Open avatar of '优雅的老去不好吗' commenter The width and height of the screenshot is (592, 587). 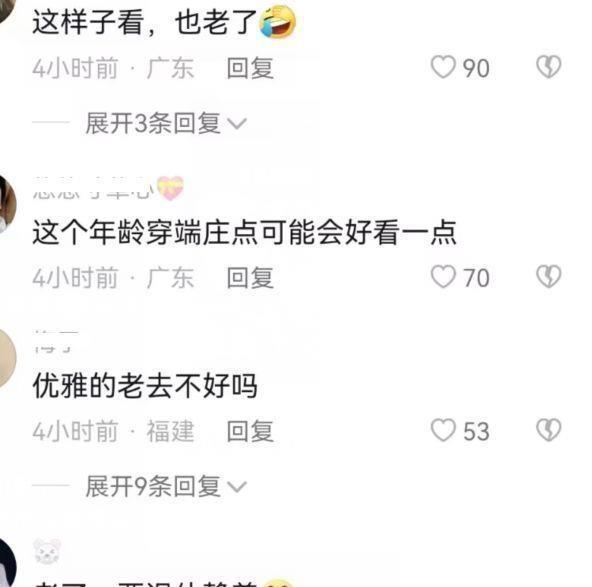[x=7, y=358]
